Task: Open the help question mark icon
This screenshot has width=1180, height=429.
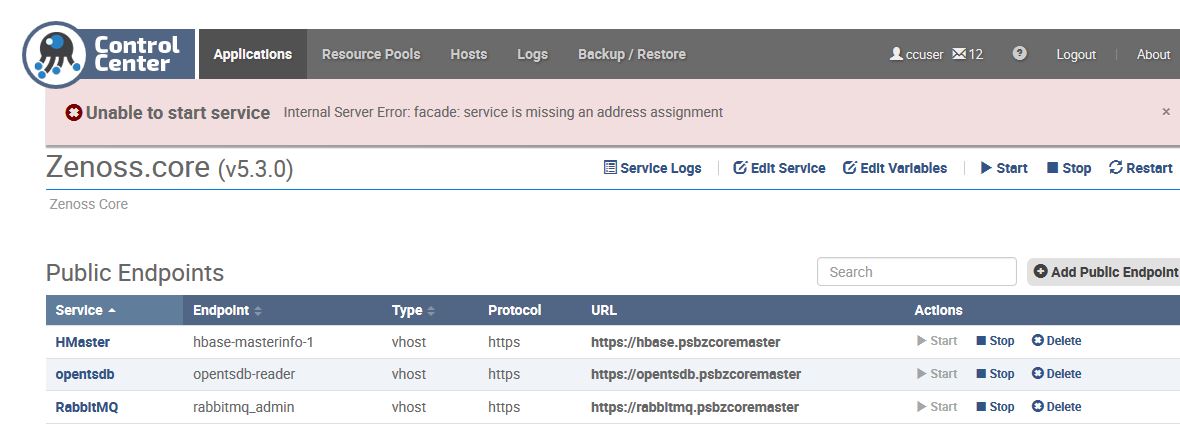Action: (1019, 54)
